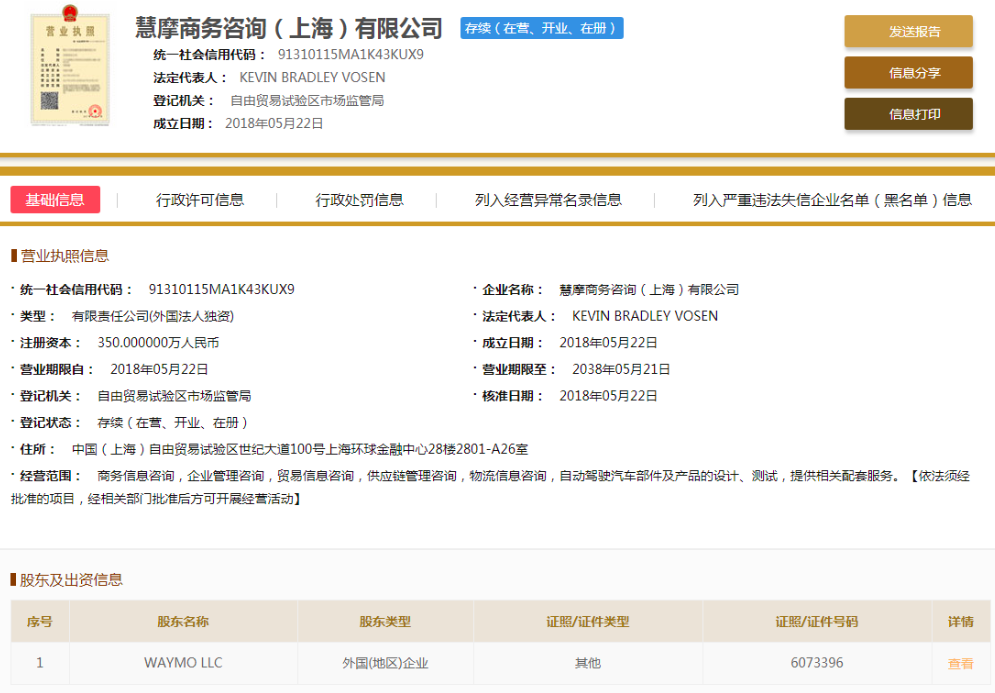Click the 信息打印 button
This screenshot has height=693, width=995.
tap(908, 114)
